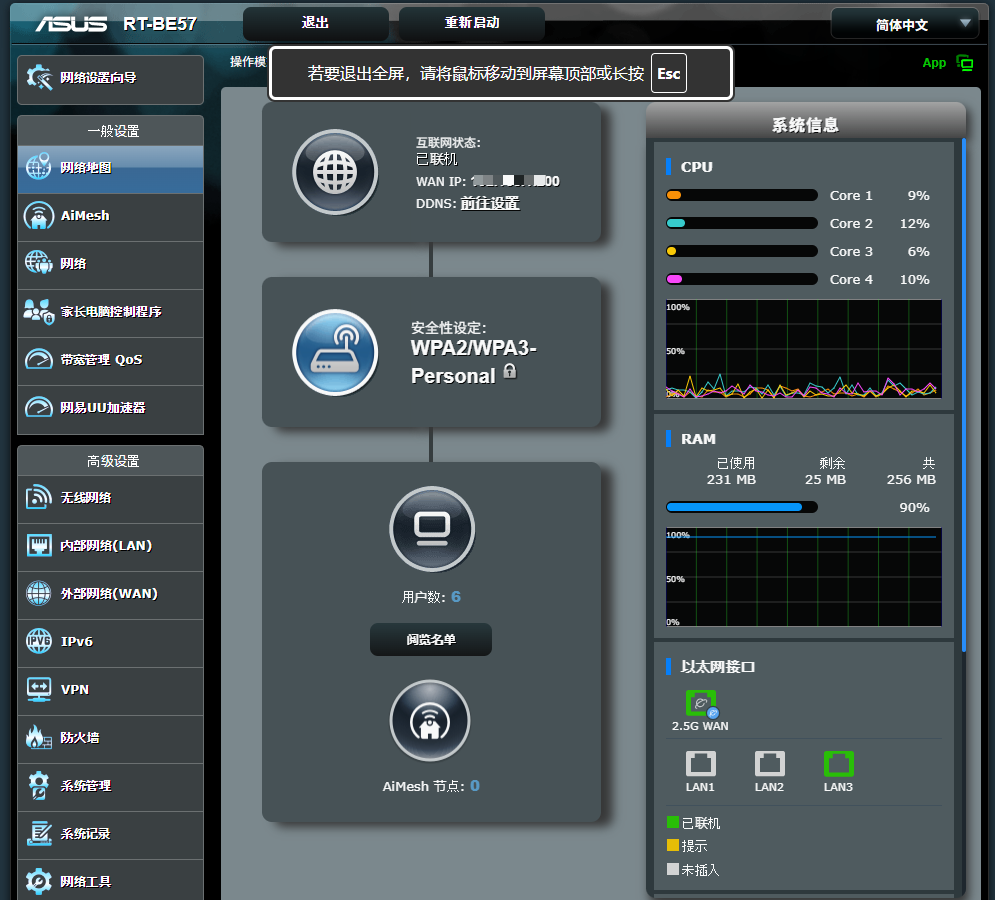Viewport: 995px width, 900px height.
Task: Open 无线网络 wireless settings menu
Action: click(x=110, y=498)
